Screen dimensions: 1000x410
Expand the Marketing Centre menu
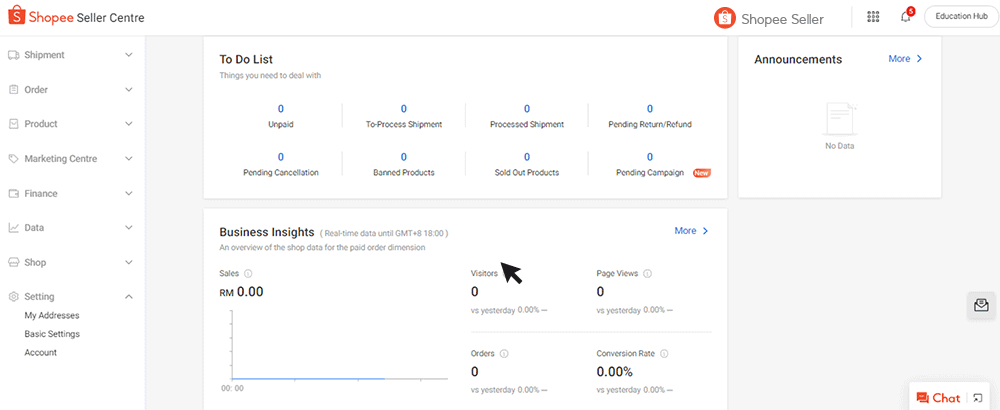tap(70, 159)
